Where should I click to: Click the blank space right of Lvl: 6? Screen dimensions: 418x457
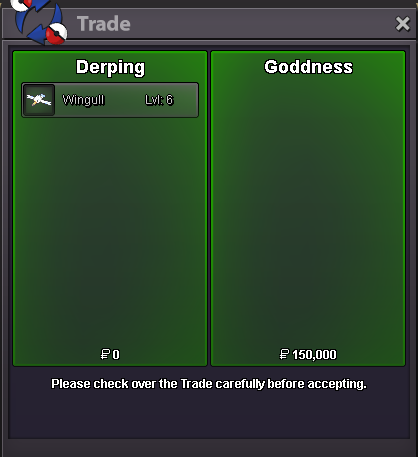(187, 100)
